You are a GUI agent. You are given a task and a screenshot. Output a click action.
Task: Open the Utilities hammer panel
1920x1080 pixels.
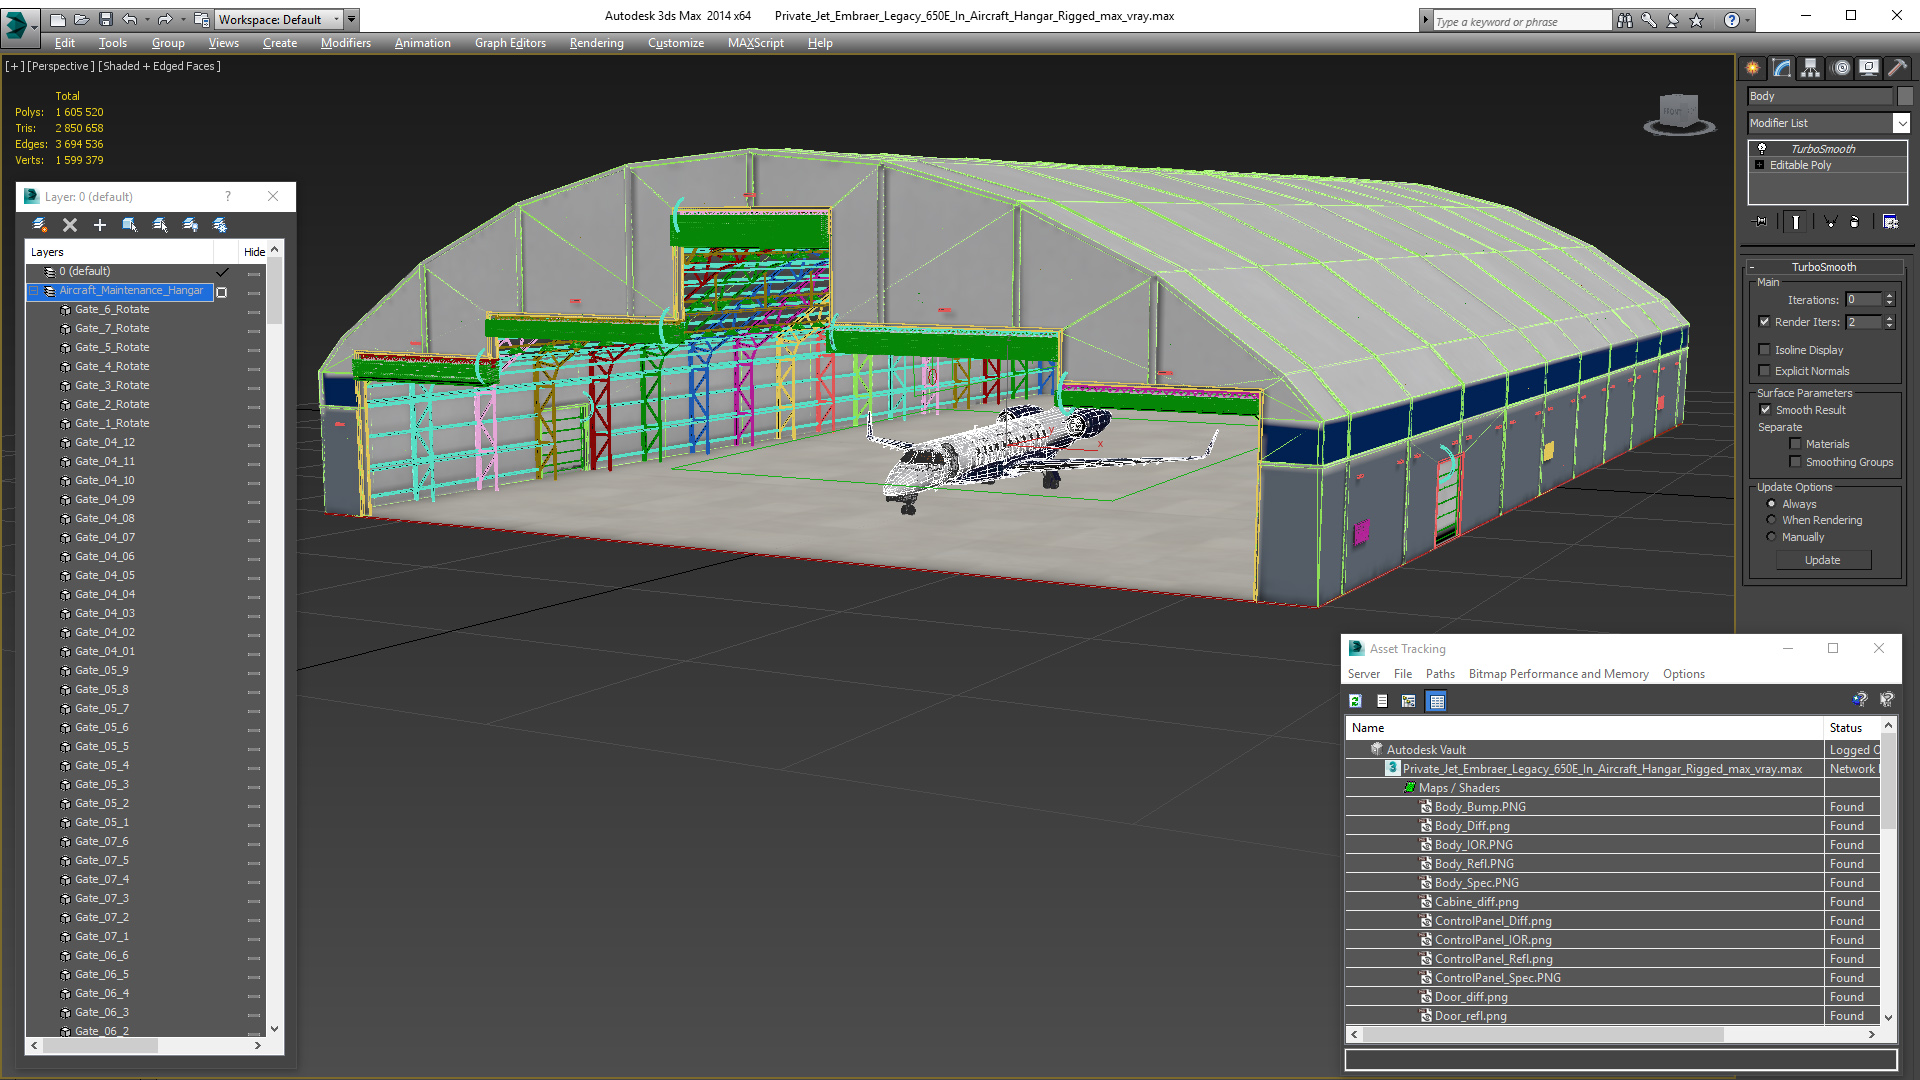tap(1897, 68)
